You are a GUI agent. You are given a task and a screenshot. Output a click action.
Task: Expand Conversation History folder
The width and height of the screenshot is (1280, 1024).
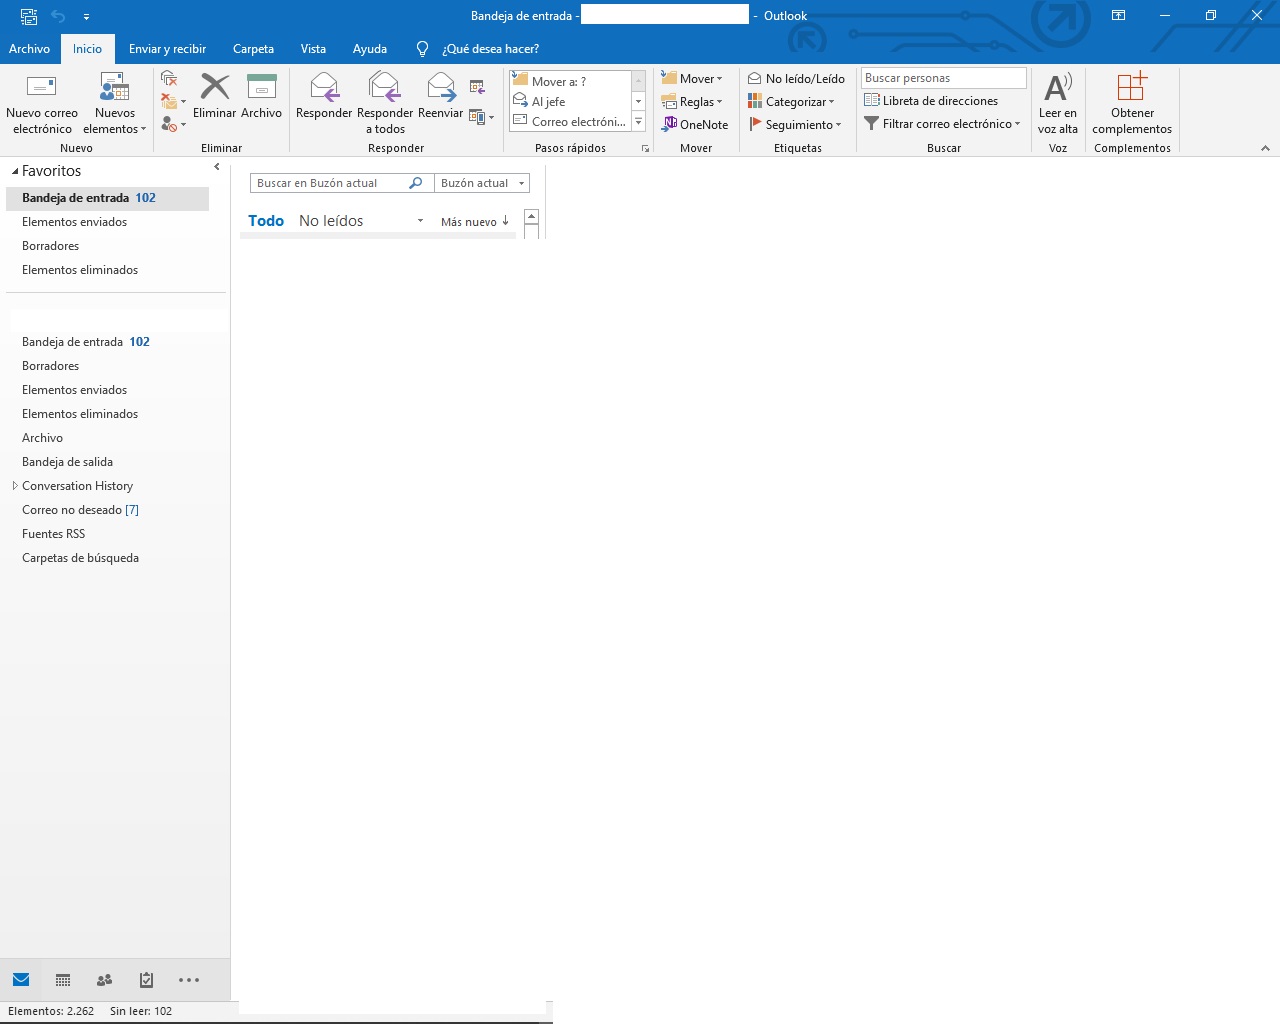pyautogui.click(x=14, y=486)
